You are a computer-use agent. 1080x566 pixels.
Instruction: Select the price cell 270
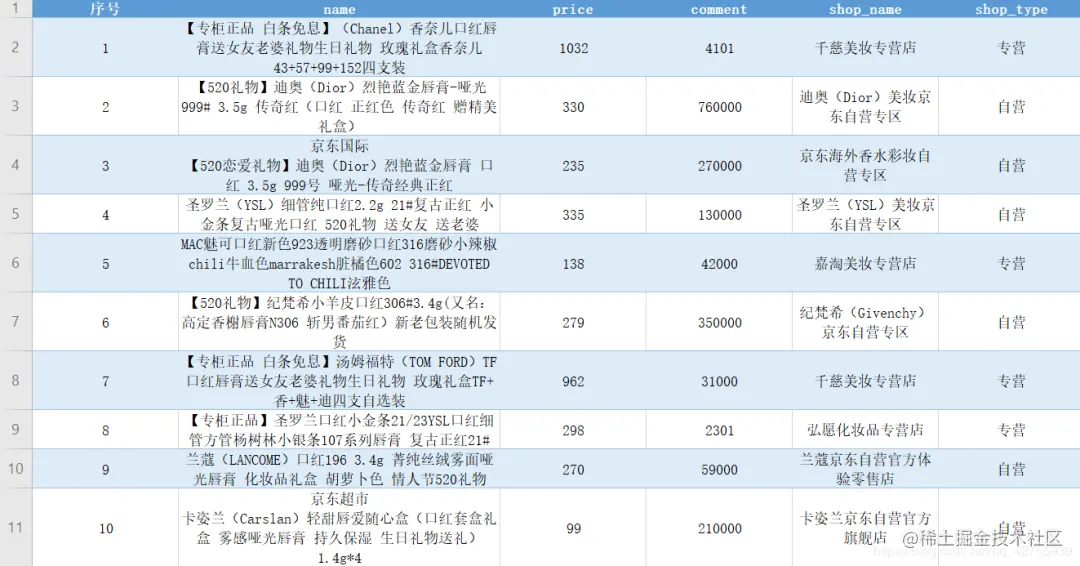(x=573, y=469)
